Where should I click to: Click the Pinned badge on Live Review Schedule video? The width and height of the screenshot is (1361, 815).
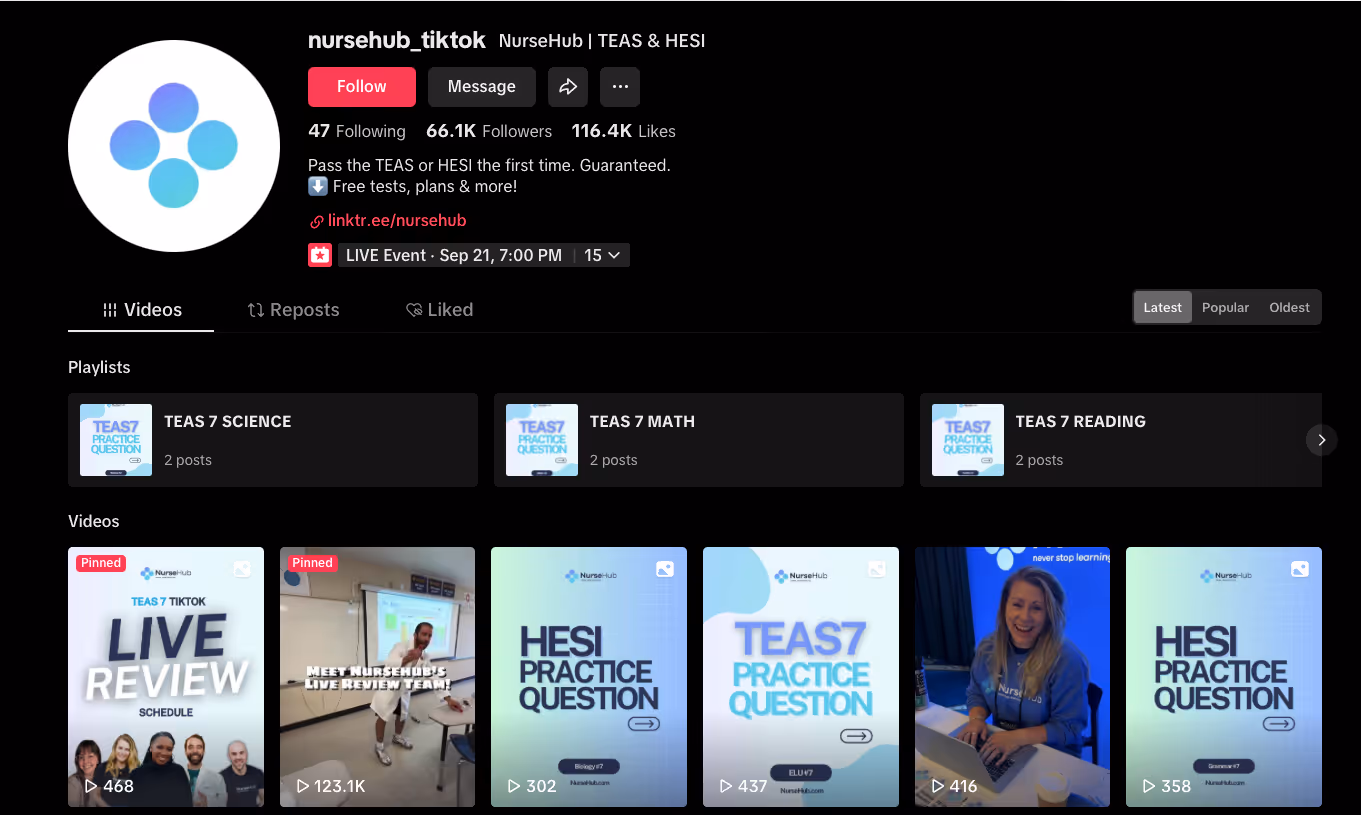(x=101, y=563)
